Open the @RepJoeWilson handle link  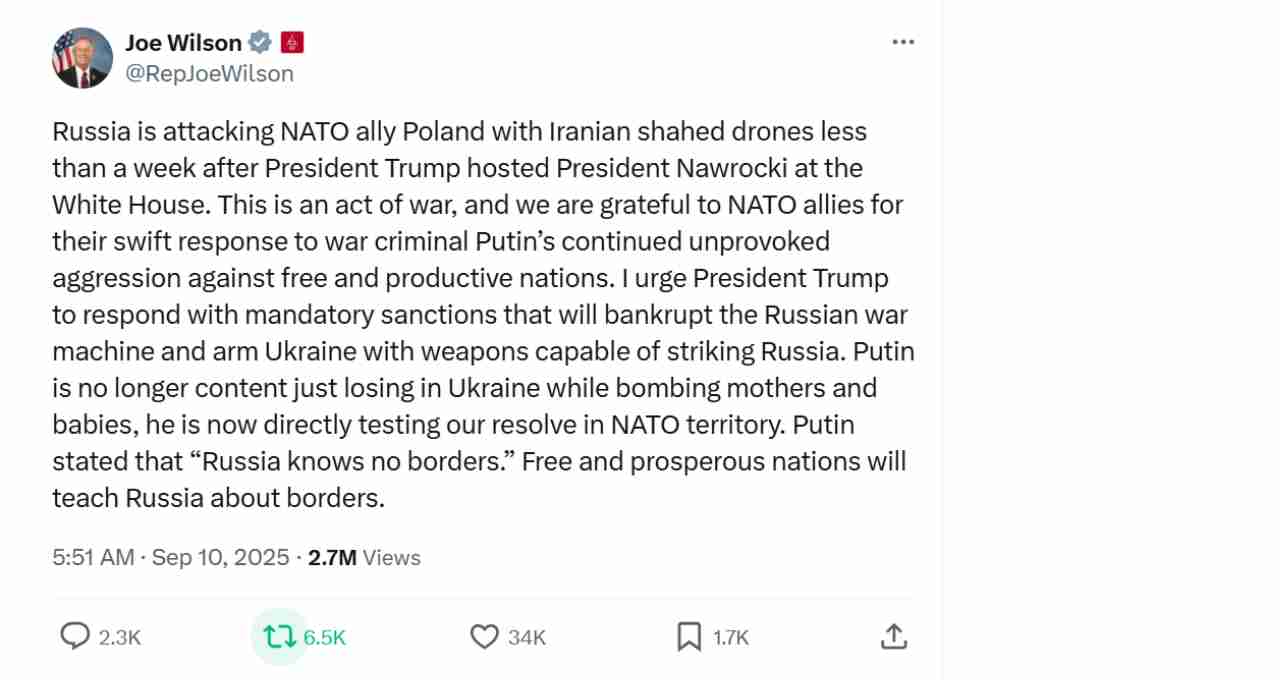click(x=209, y=74)
